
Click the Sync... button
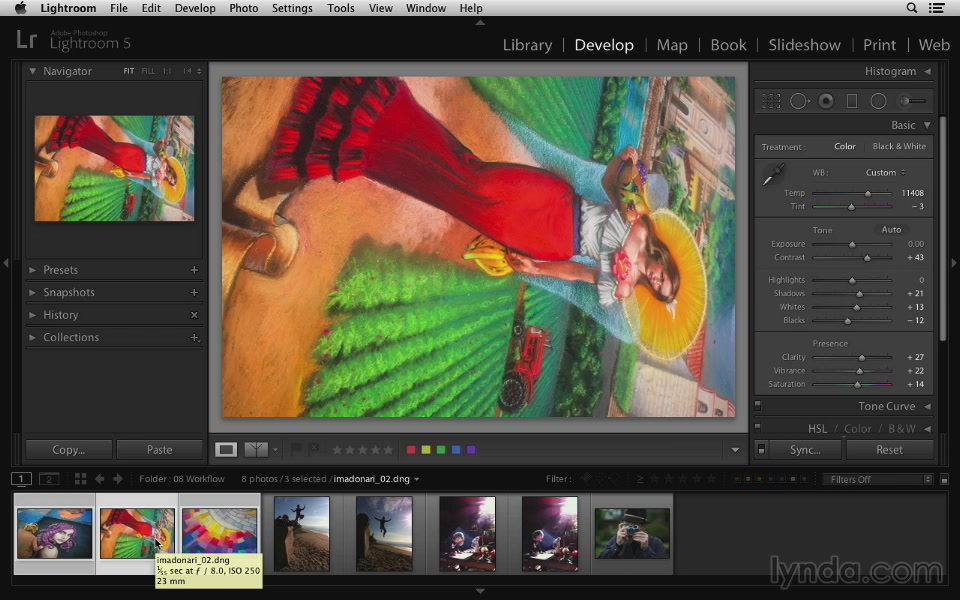pyautogui.click(x=805, y=450)
